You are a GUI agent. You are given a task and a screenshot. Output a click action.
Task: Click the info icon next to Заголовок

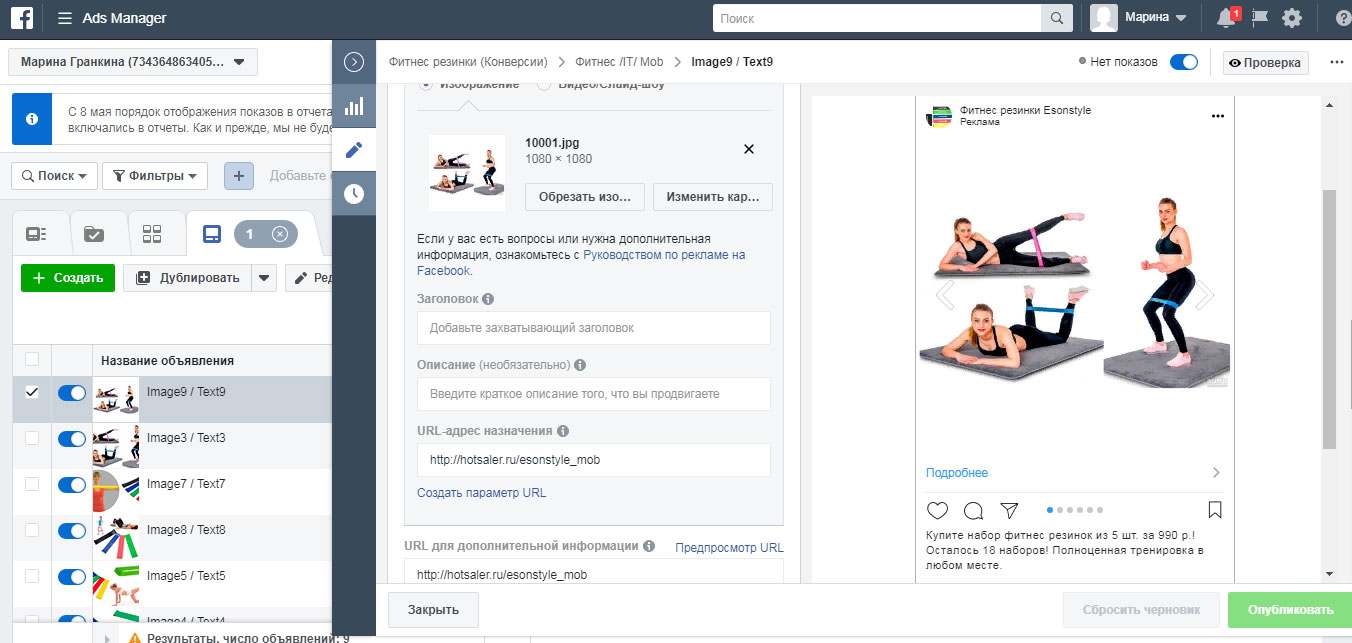[x=488, y=299]
